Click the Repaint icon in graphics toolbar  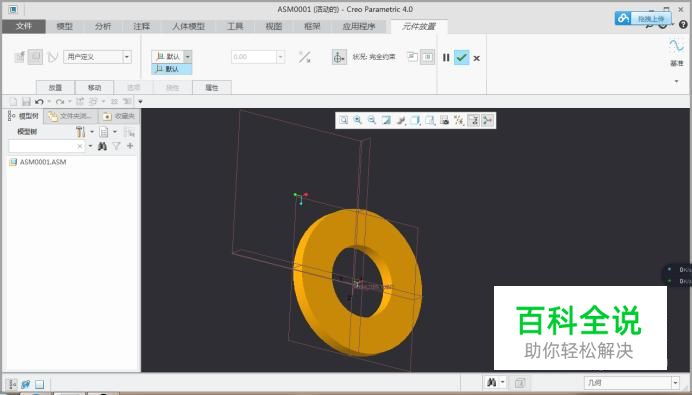point(386,120)
